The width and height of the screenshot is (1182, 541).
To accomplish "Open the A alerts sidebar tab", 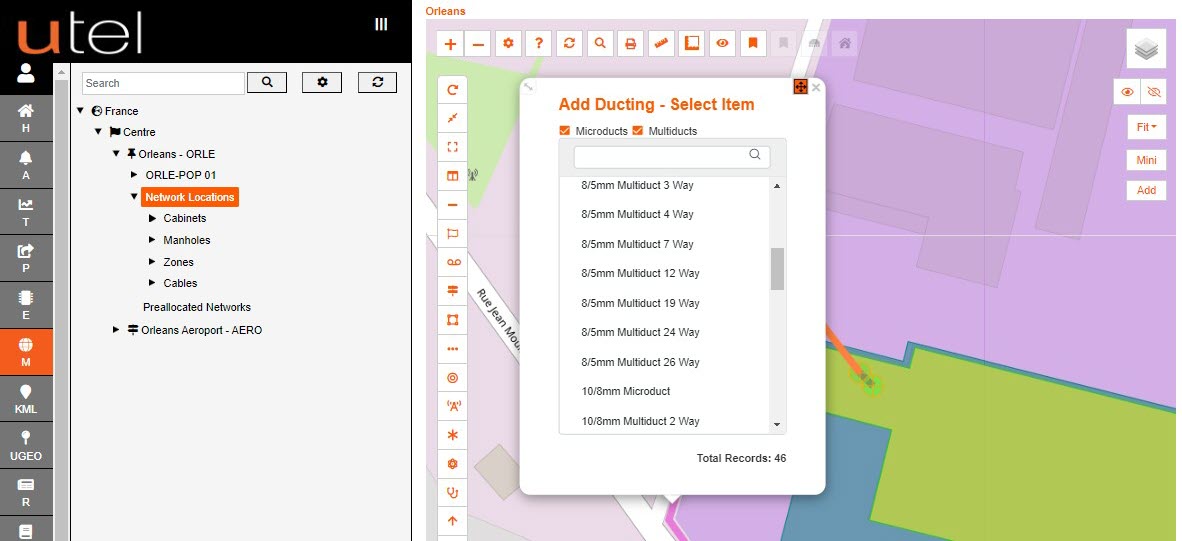I will tap(26, 165).
